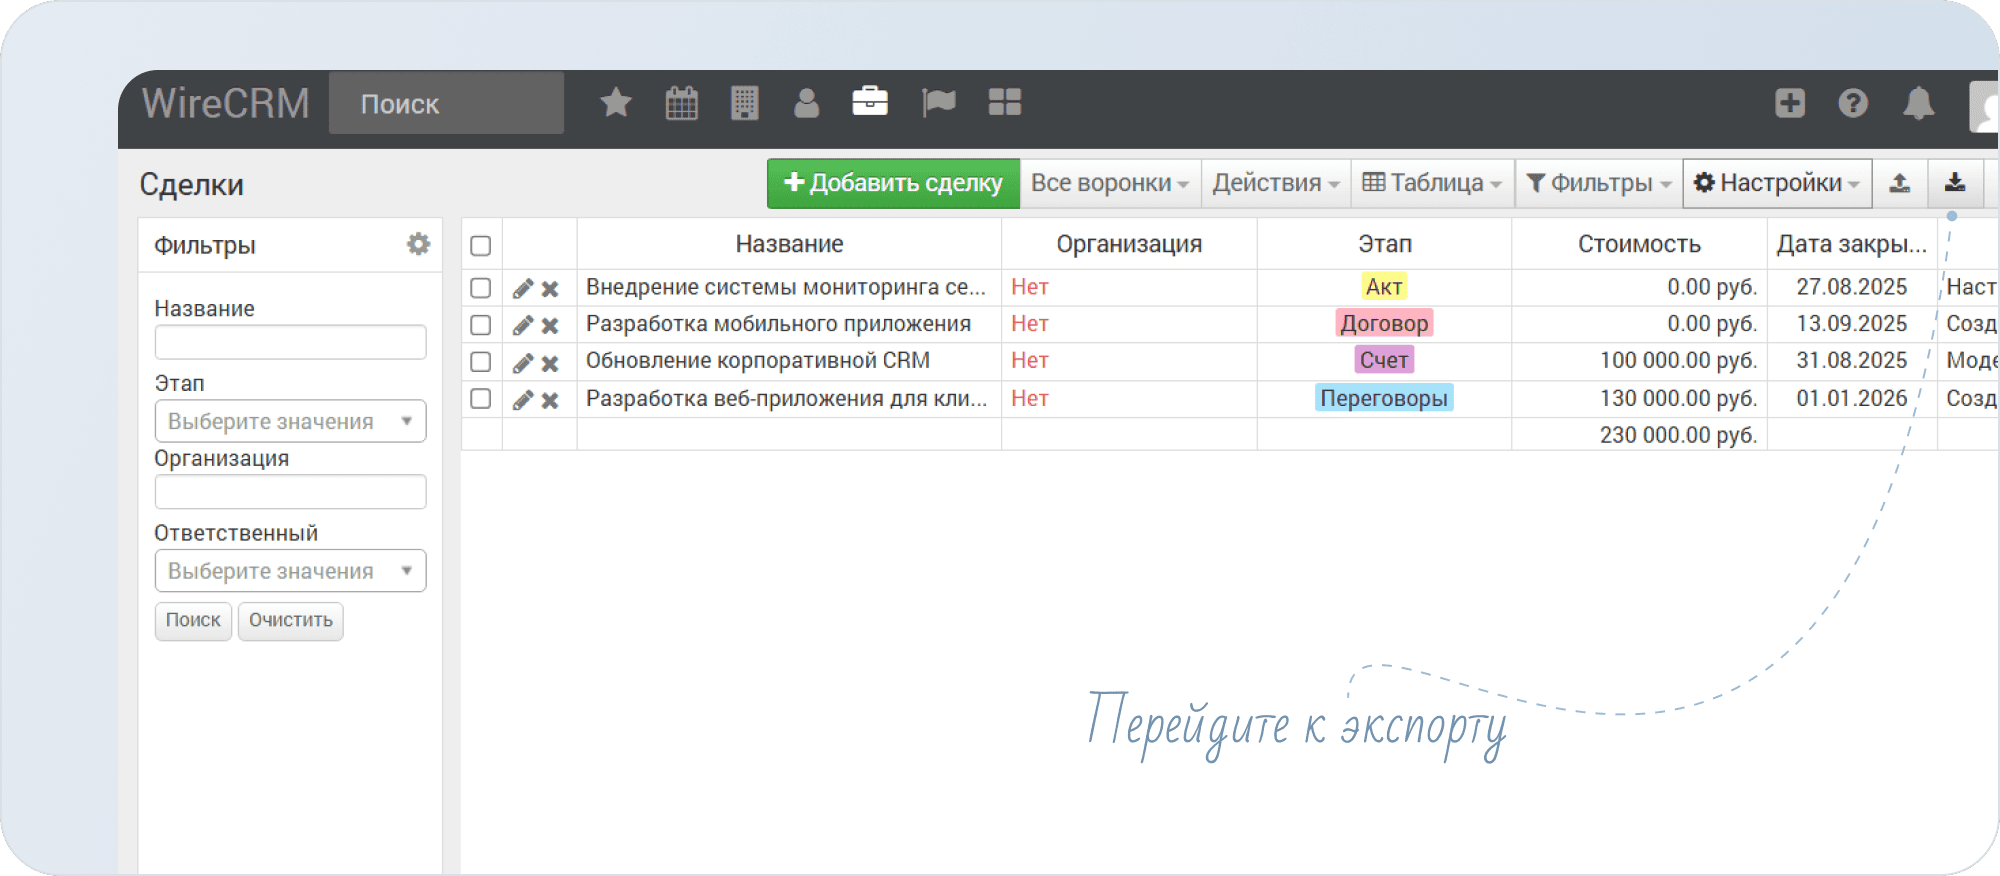2000x876 pixels.
Task: Click the pink Договор stage label
Action: click(1384, 323)
